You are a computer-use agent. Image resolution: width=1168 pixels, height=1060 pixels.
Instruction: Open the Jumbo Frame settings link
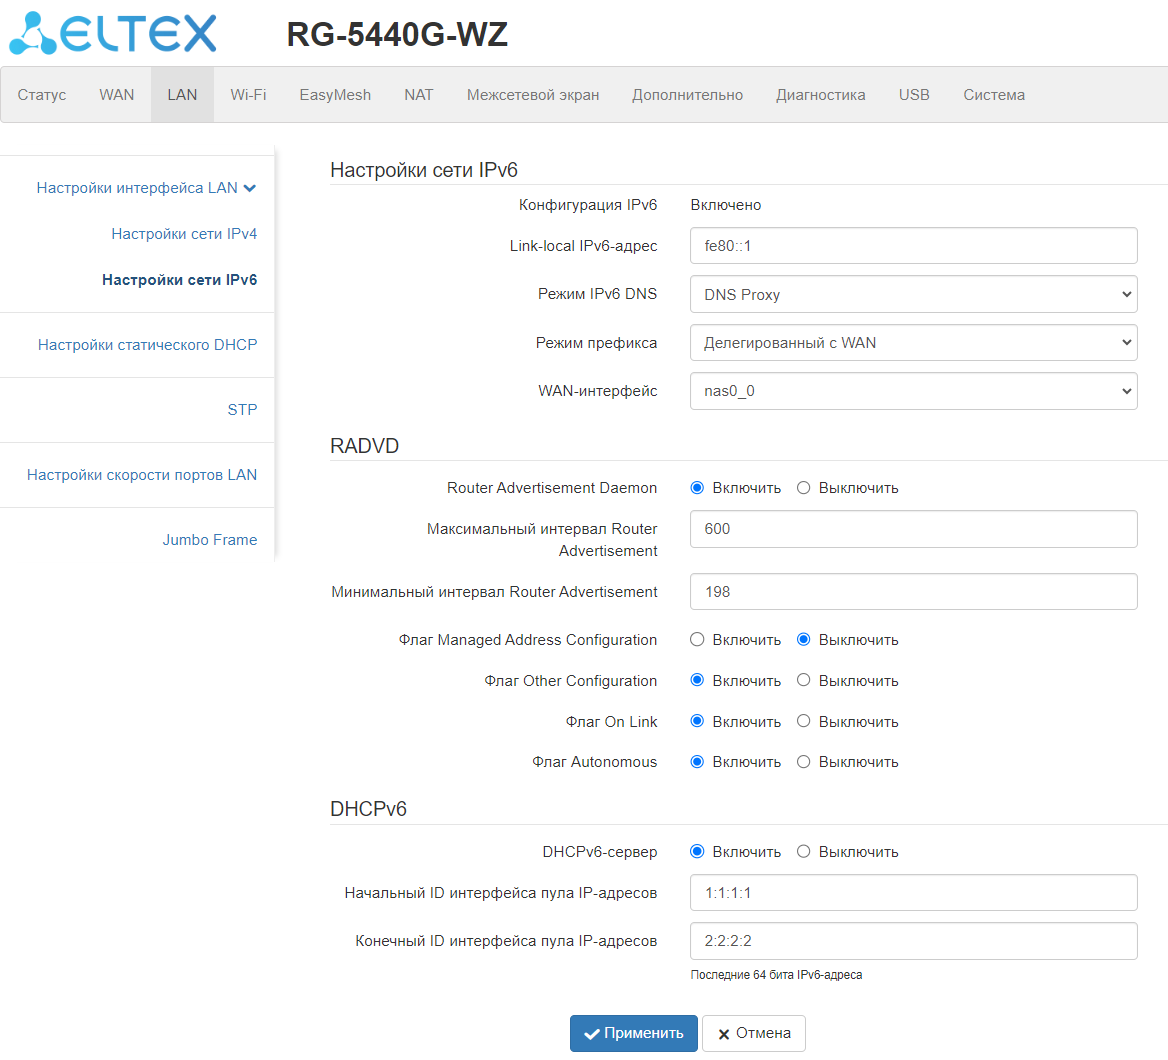(x=210, y=540)
